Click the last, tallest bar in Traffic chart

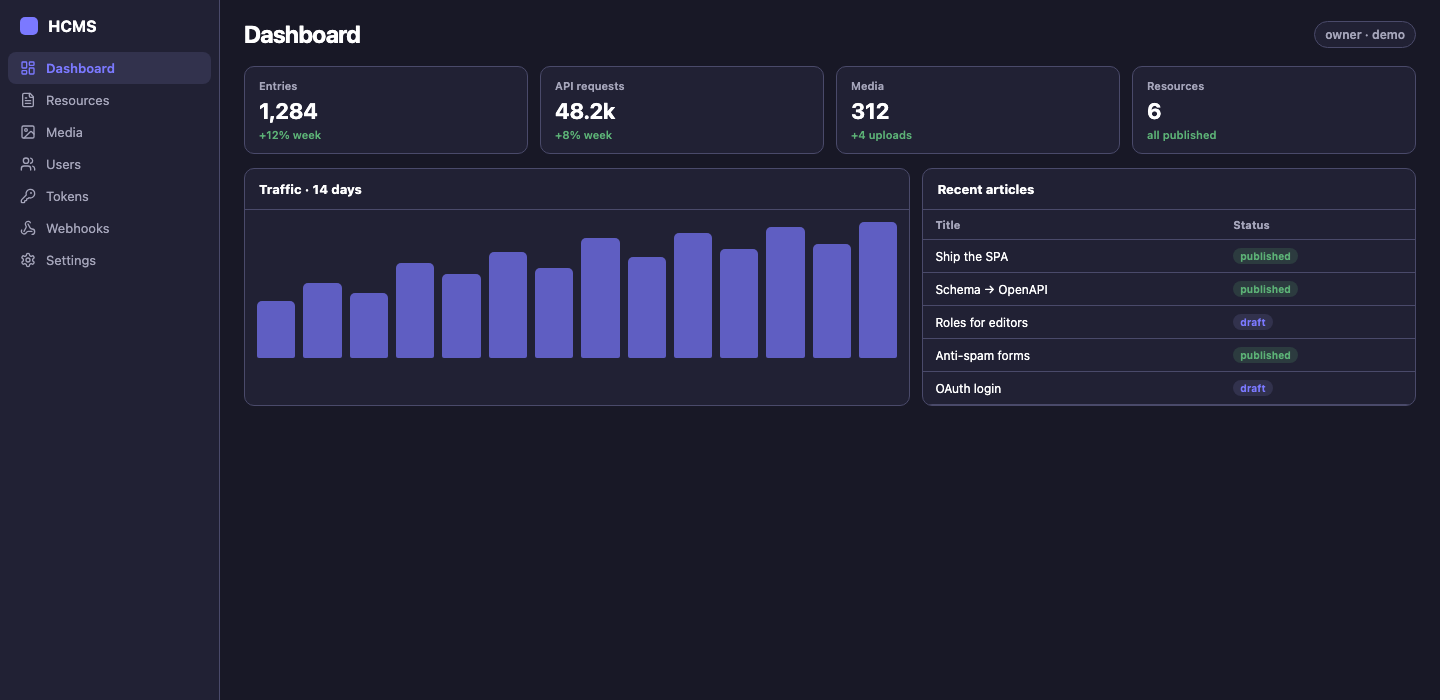[x=878, y=290]
